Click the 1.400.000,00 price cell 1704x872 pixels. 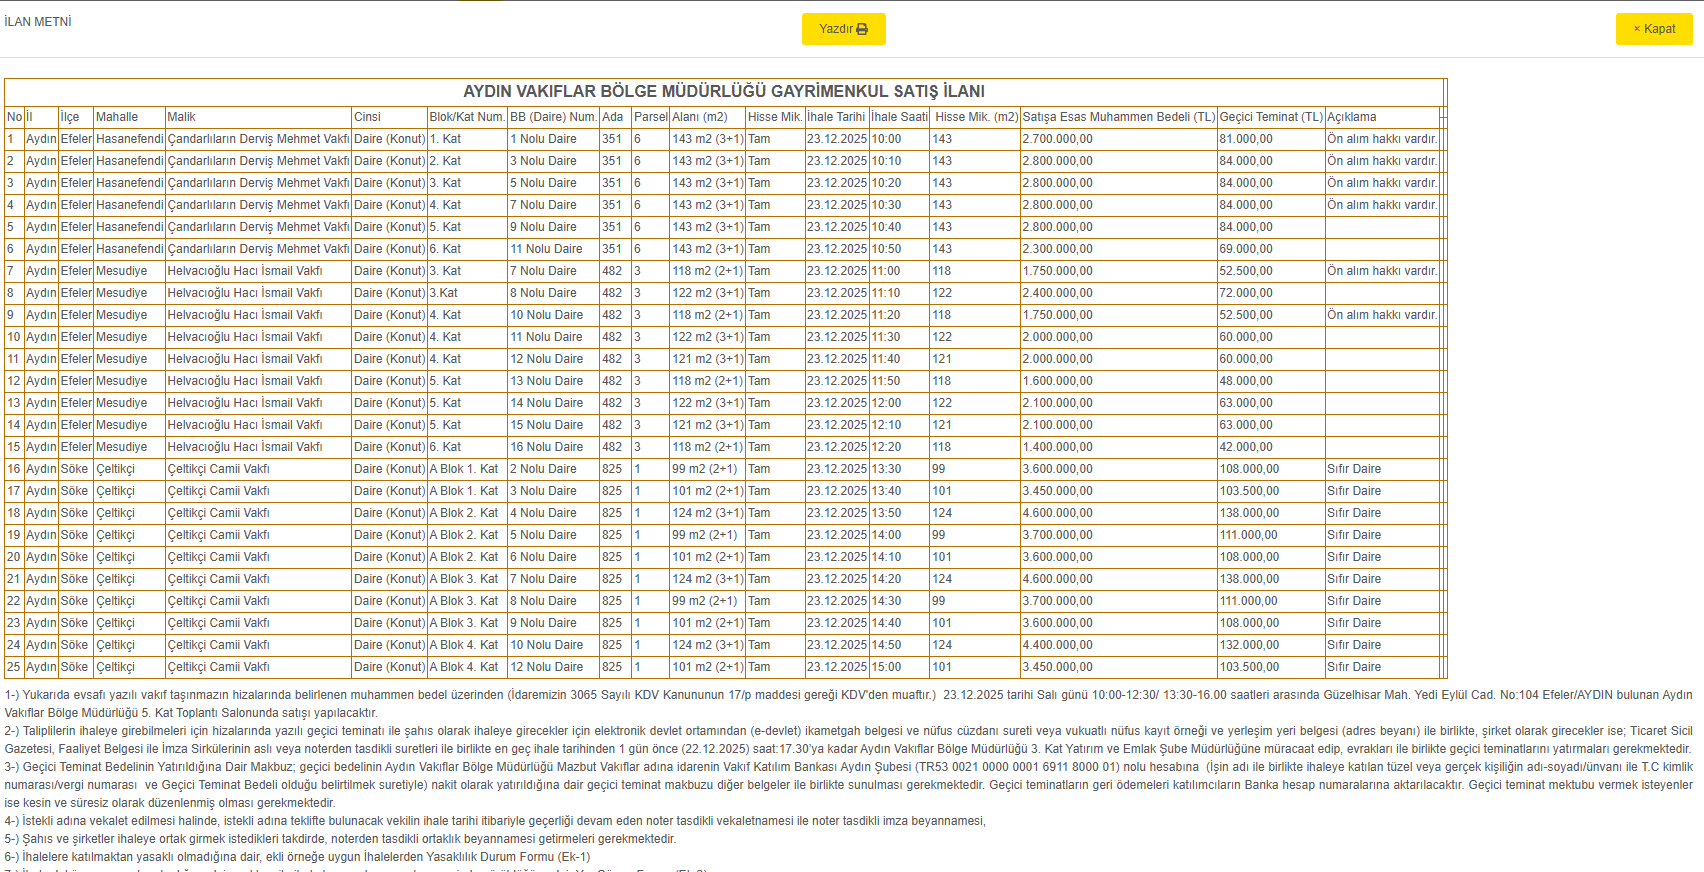pos(1057,447)
